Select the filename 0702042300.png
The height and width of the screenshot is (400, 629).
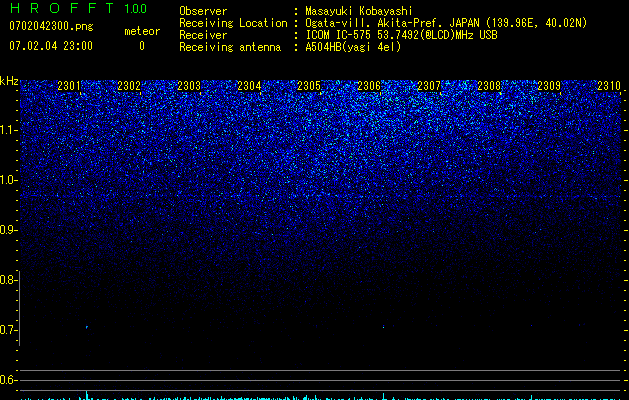coord(51,27)
